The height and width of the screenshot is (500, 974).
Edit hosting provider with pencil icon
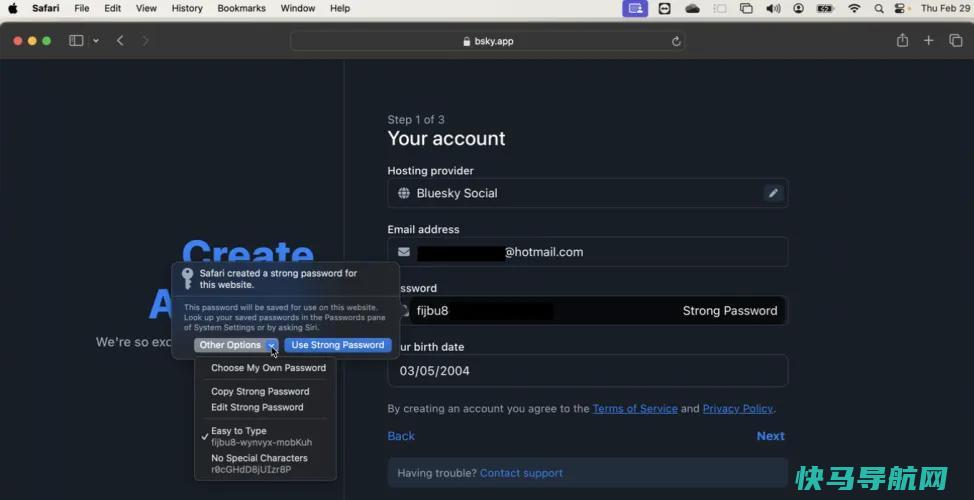pos(773,193)
